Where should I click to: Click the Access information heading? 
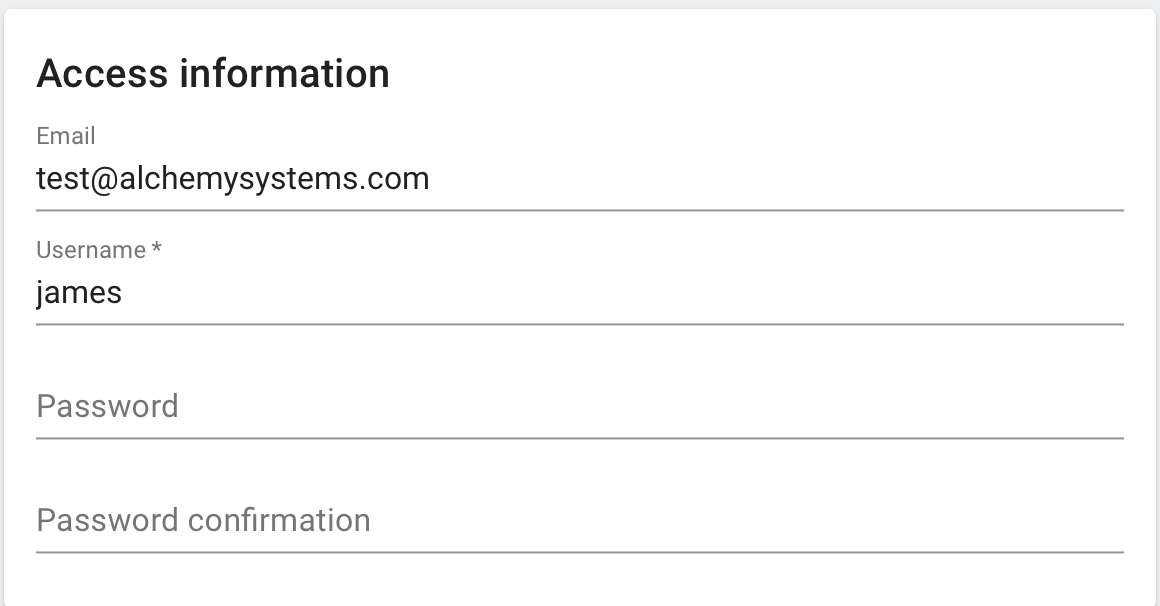(x=213, y=75)
